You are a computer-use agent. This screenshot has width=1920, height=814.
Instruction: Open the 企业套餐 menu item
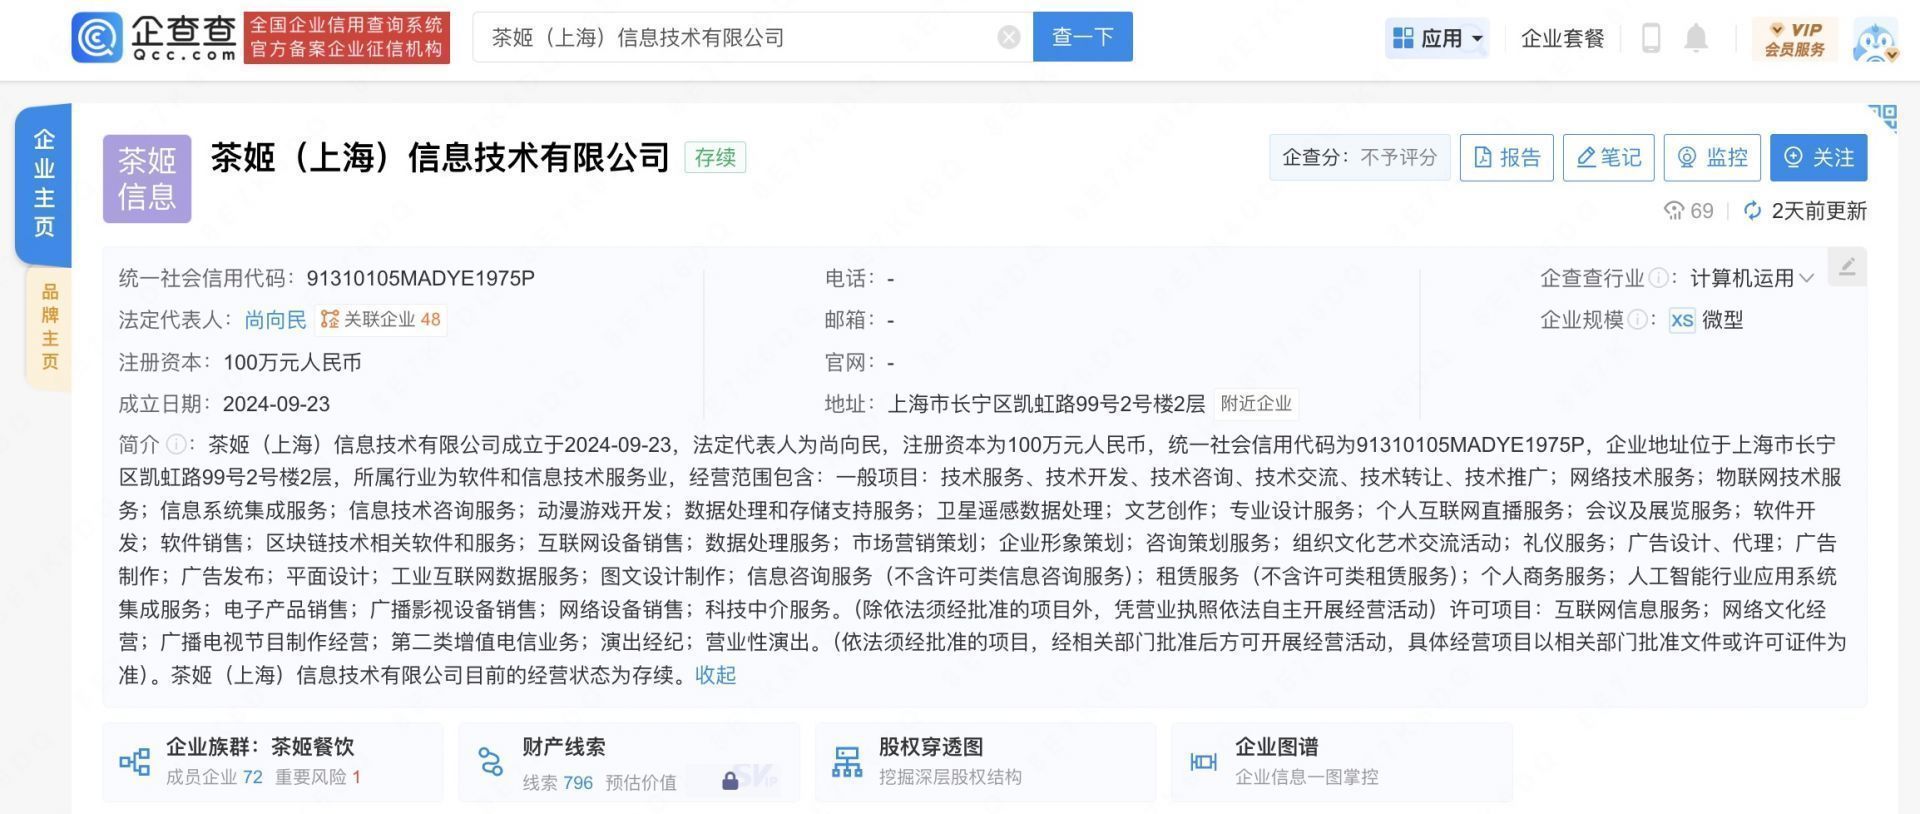(1562, 38)
